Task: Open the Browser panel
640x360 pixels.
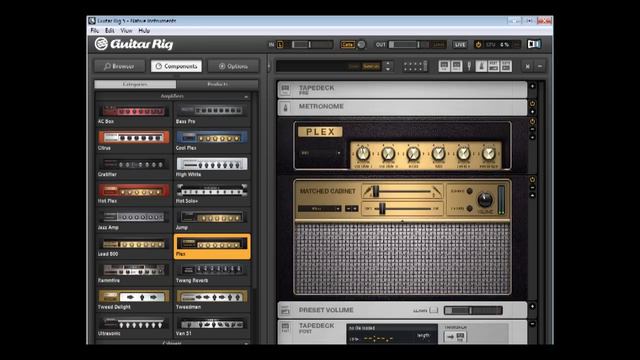Action: pos(119,66)
